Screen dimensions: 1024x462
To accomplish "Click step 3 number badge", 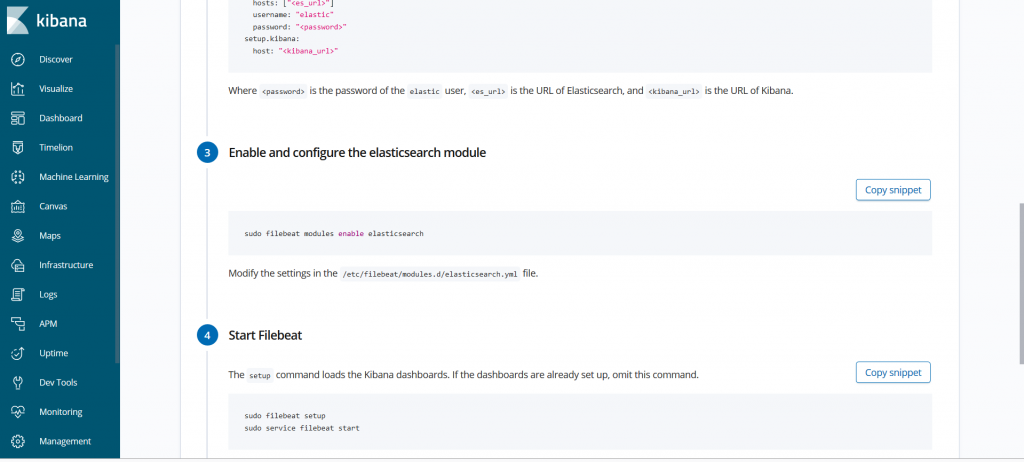I will pyautogui.click(x=207, y=154).
